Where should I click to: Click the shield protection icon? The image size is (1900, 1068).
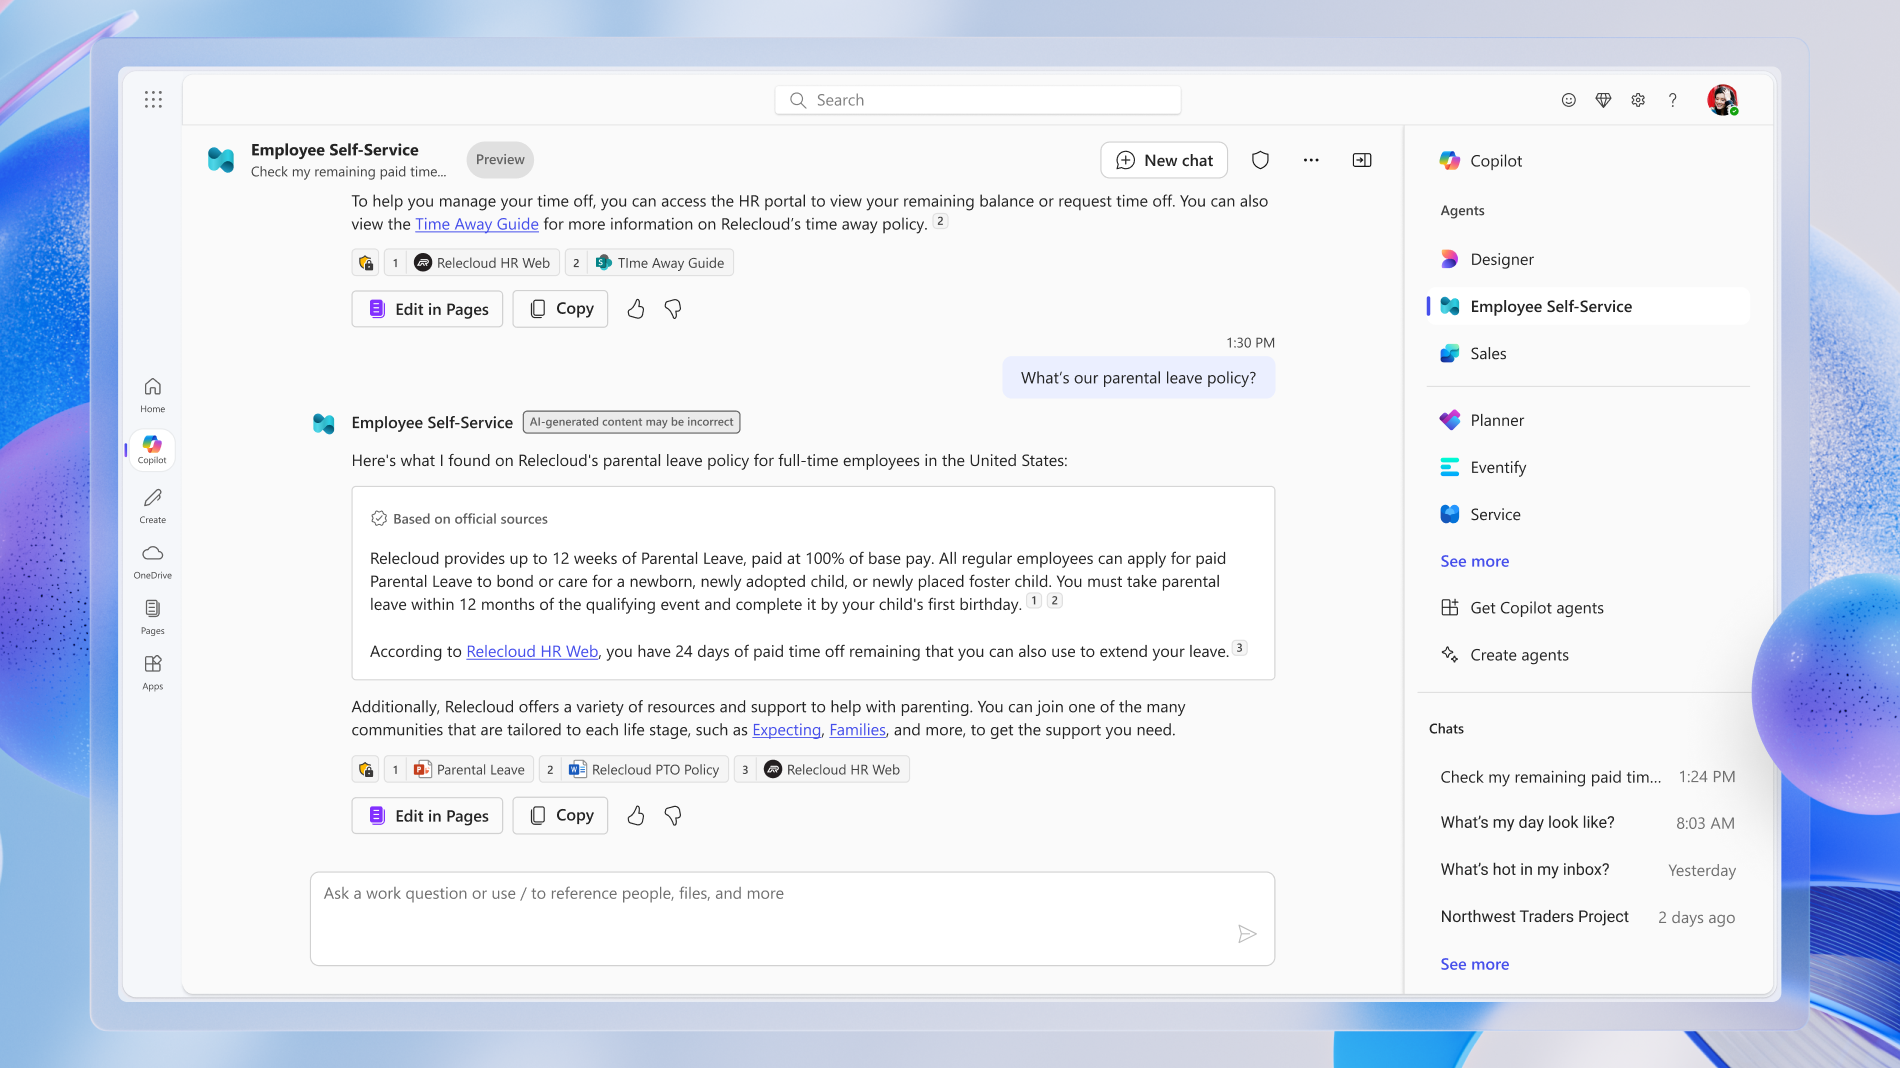[1260, 160]
